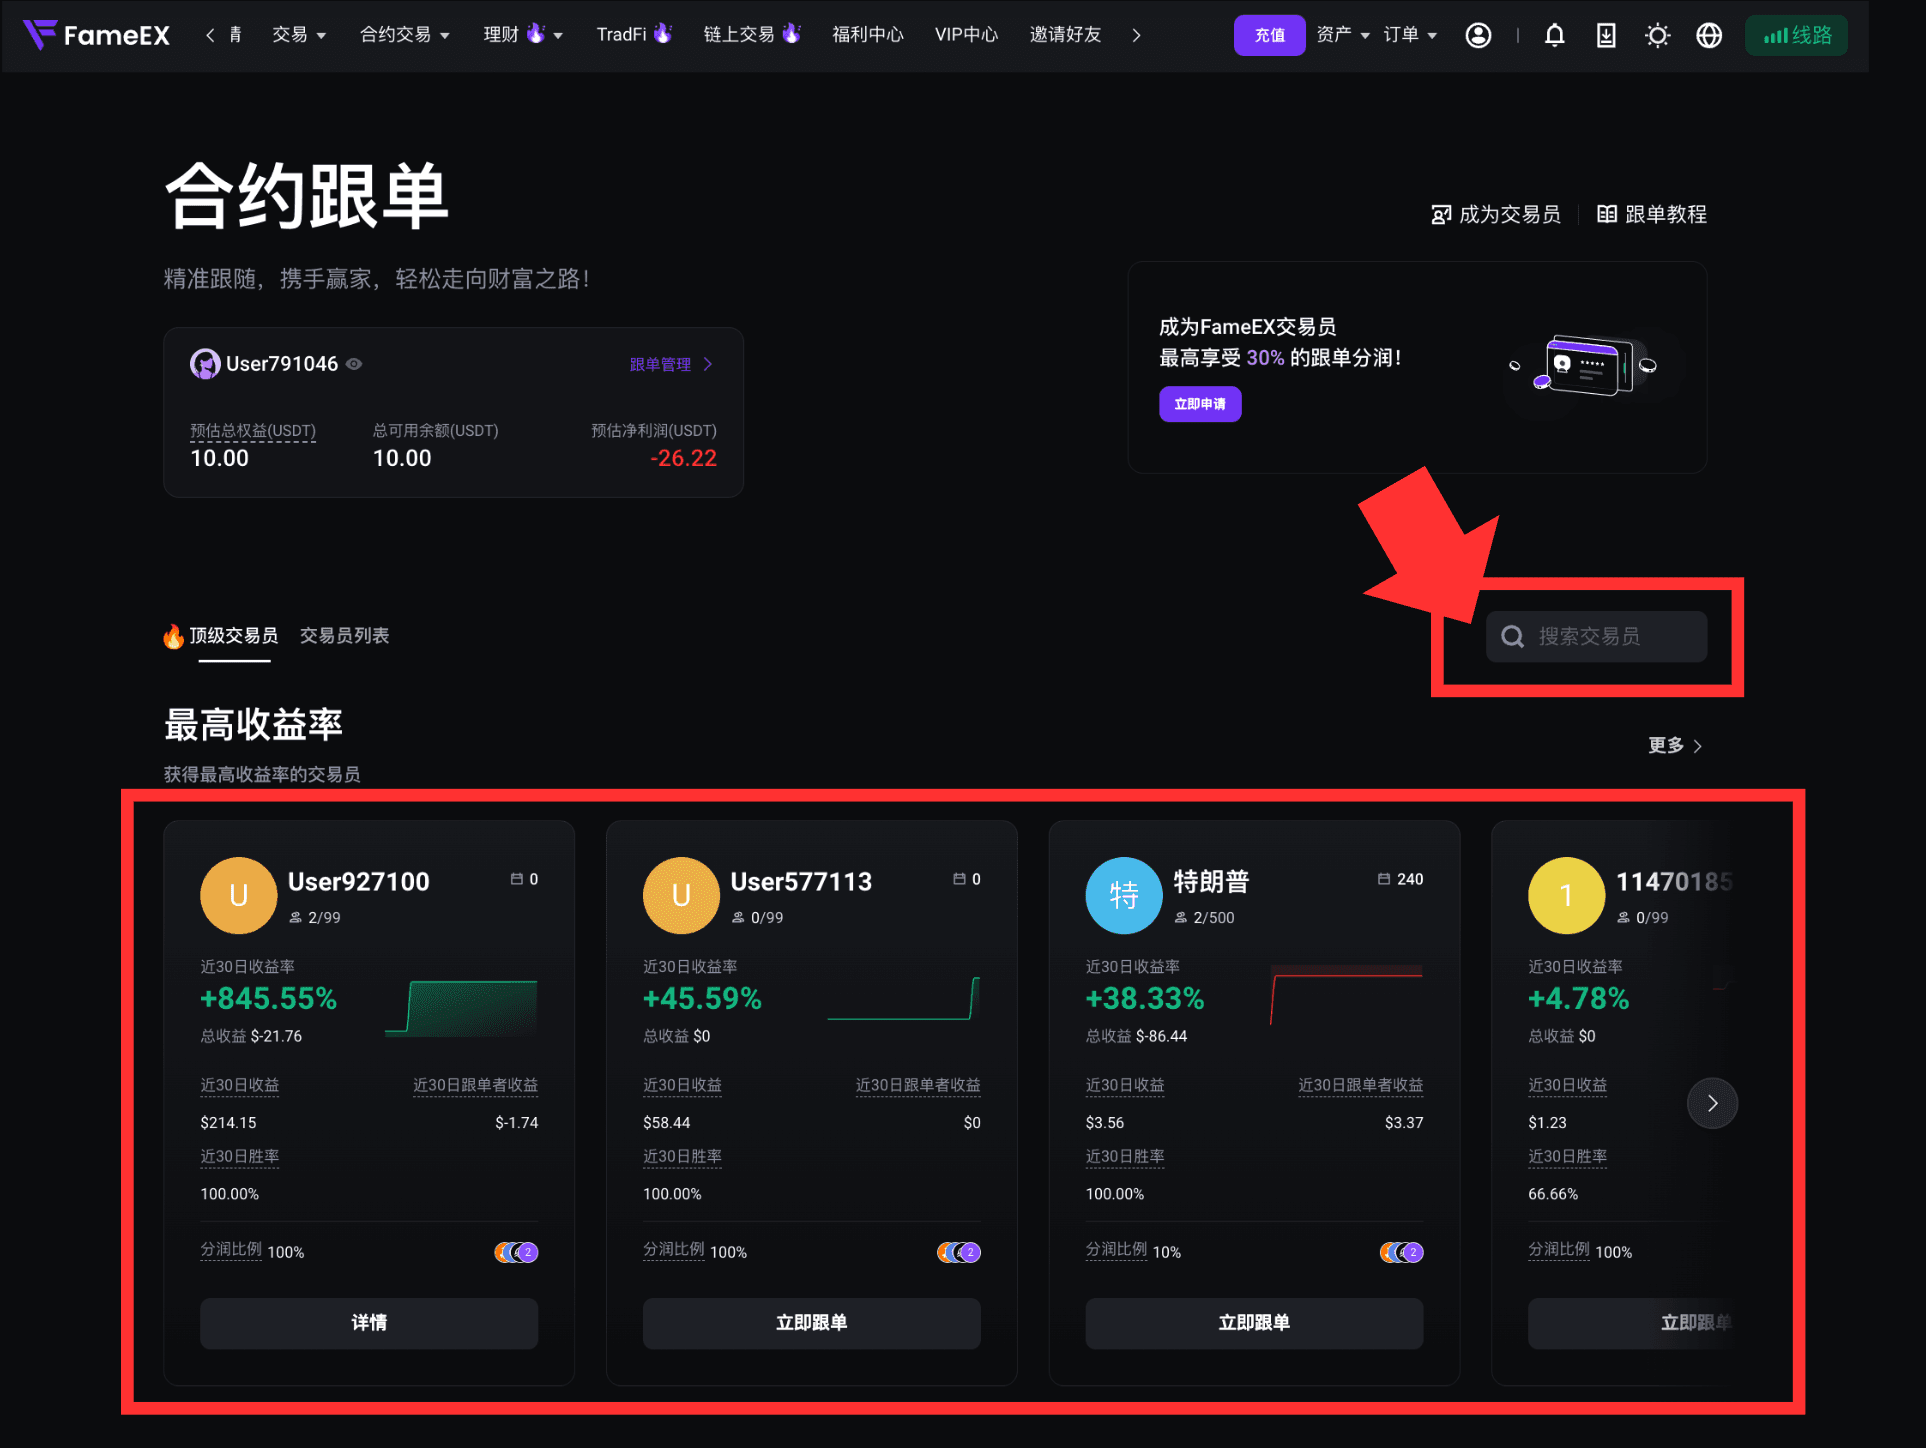This screenshot has width=1926, height=1448.
Task: Toggle balance visibility eye icon
Action: [354, 364]
